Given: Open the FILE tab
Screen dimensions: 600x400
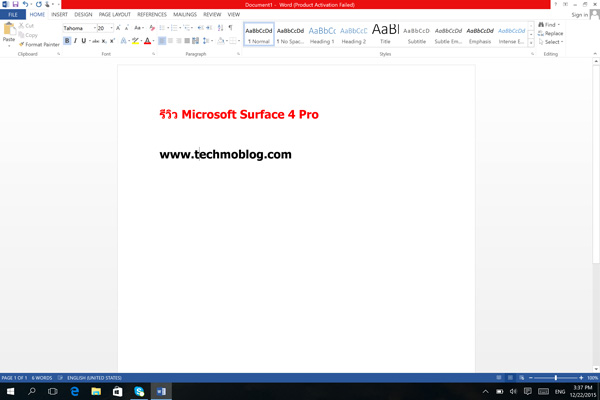Looking at the screenshot, I should tap(13, 15).
